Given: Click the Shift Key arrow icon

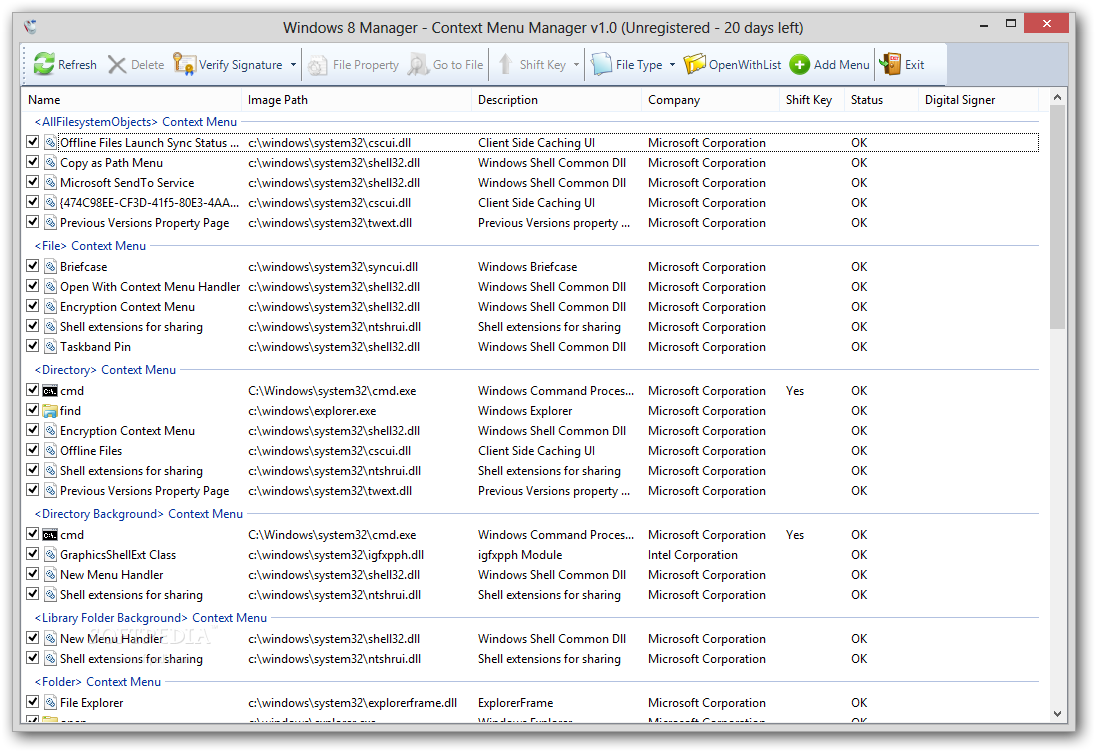Looking at the screenshot, I should 505,64.
